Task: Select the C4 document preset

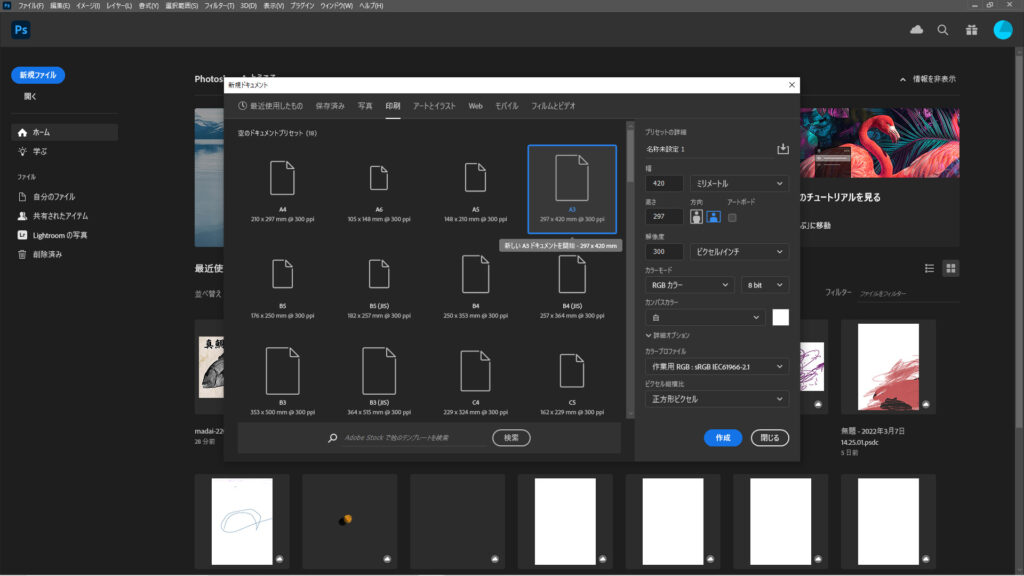Action: [475, 381]
